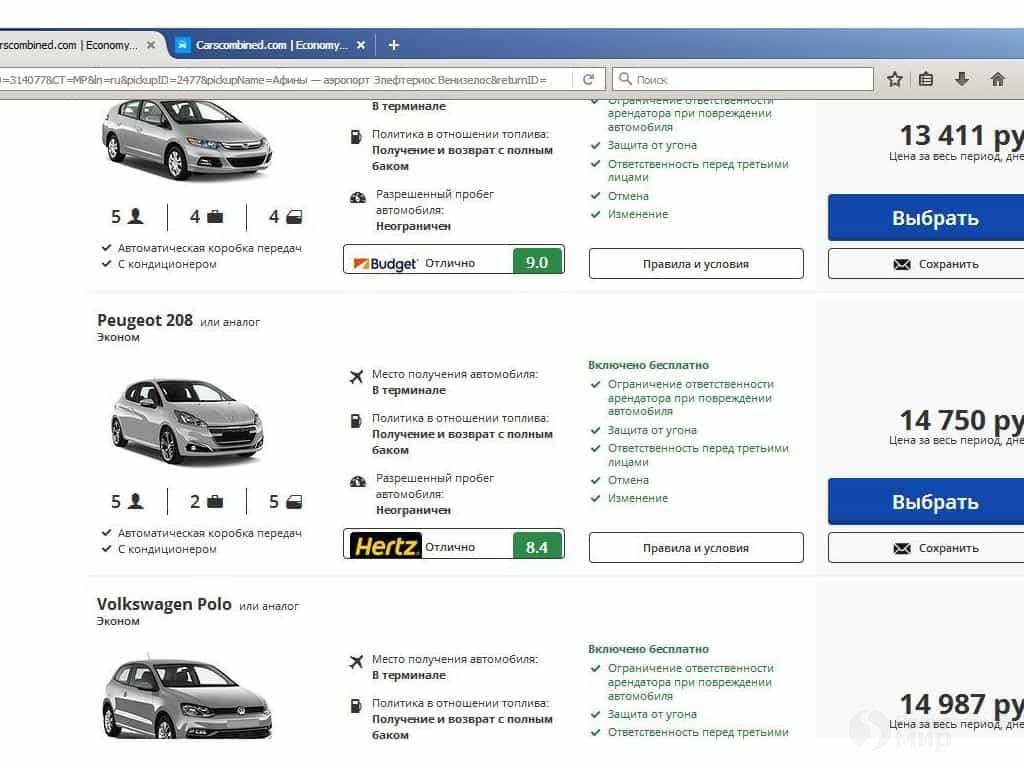This screenshot has width=1024, height=768.
Task: Click Защита от угона in Peugeot offer
Action: click(652, 430)
